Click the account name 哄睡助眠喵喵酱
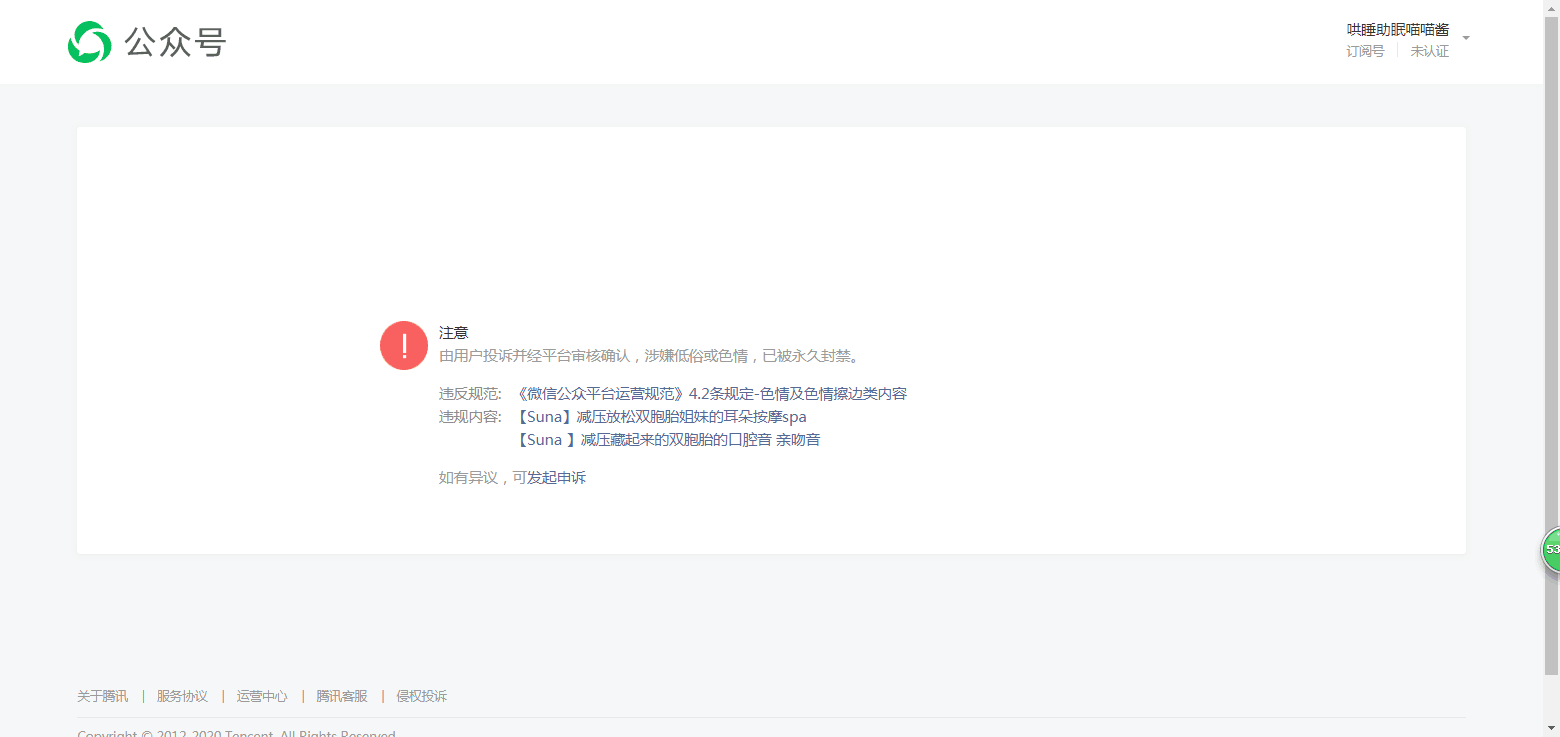The image size is (1560, 737). (x=1398, y=30)
